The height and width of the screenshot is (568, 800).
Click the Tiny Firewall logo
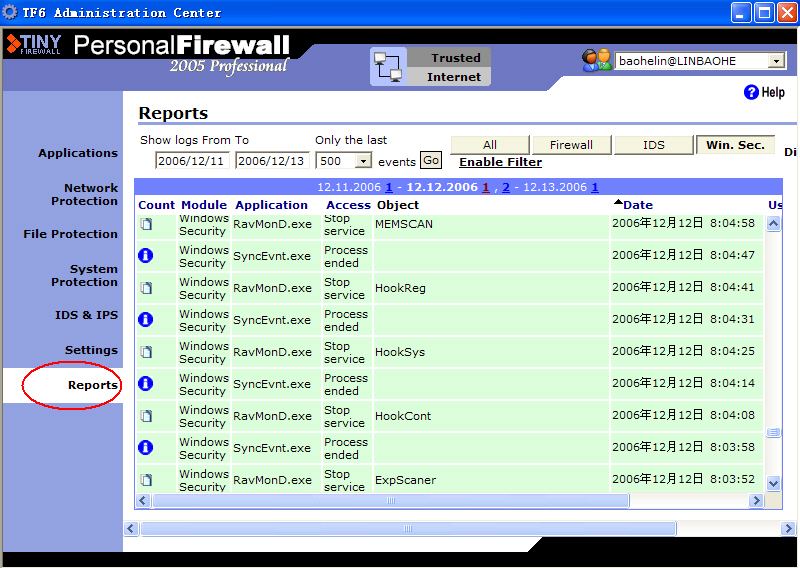(34, 44)
